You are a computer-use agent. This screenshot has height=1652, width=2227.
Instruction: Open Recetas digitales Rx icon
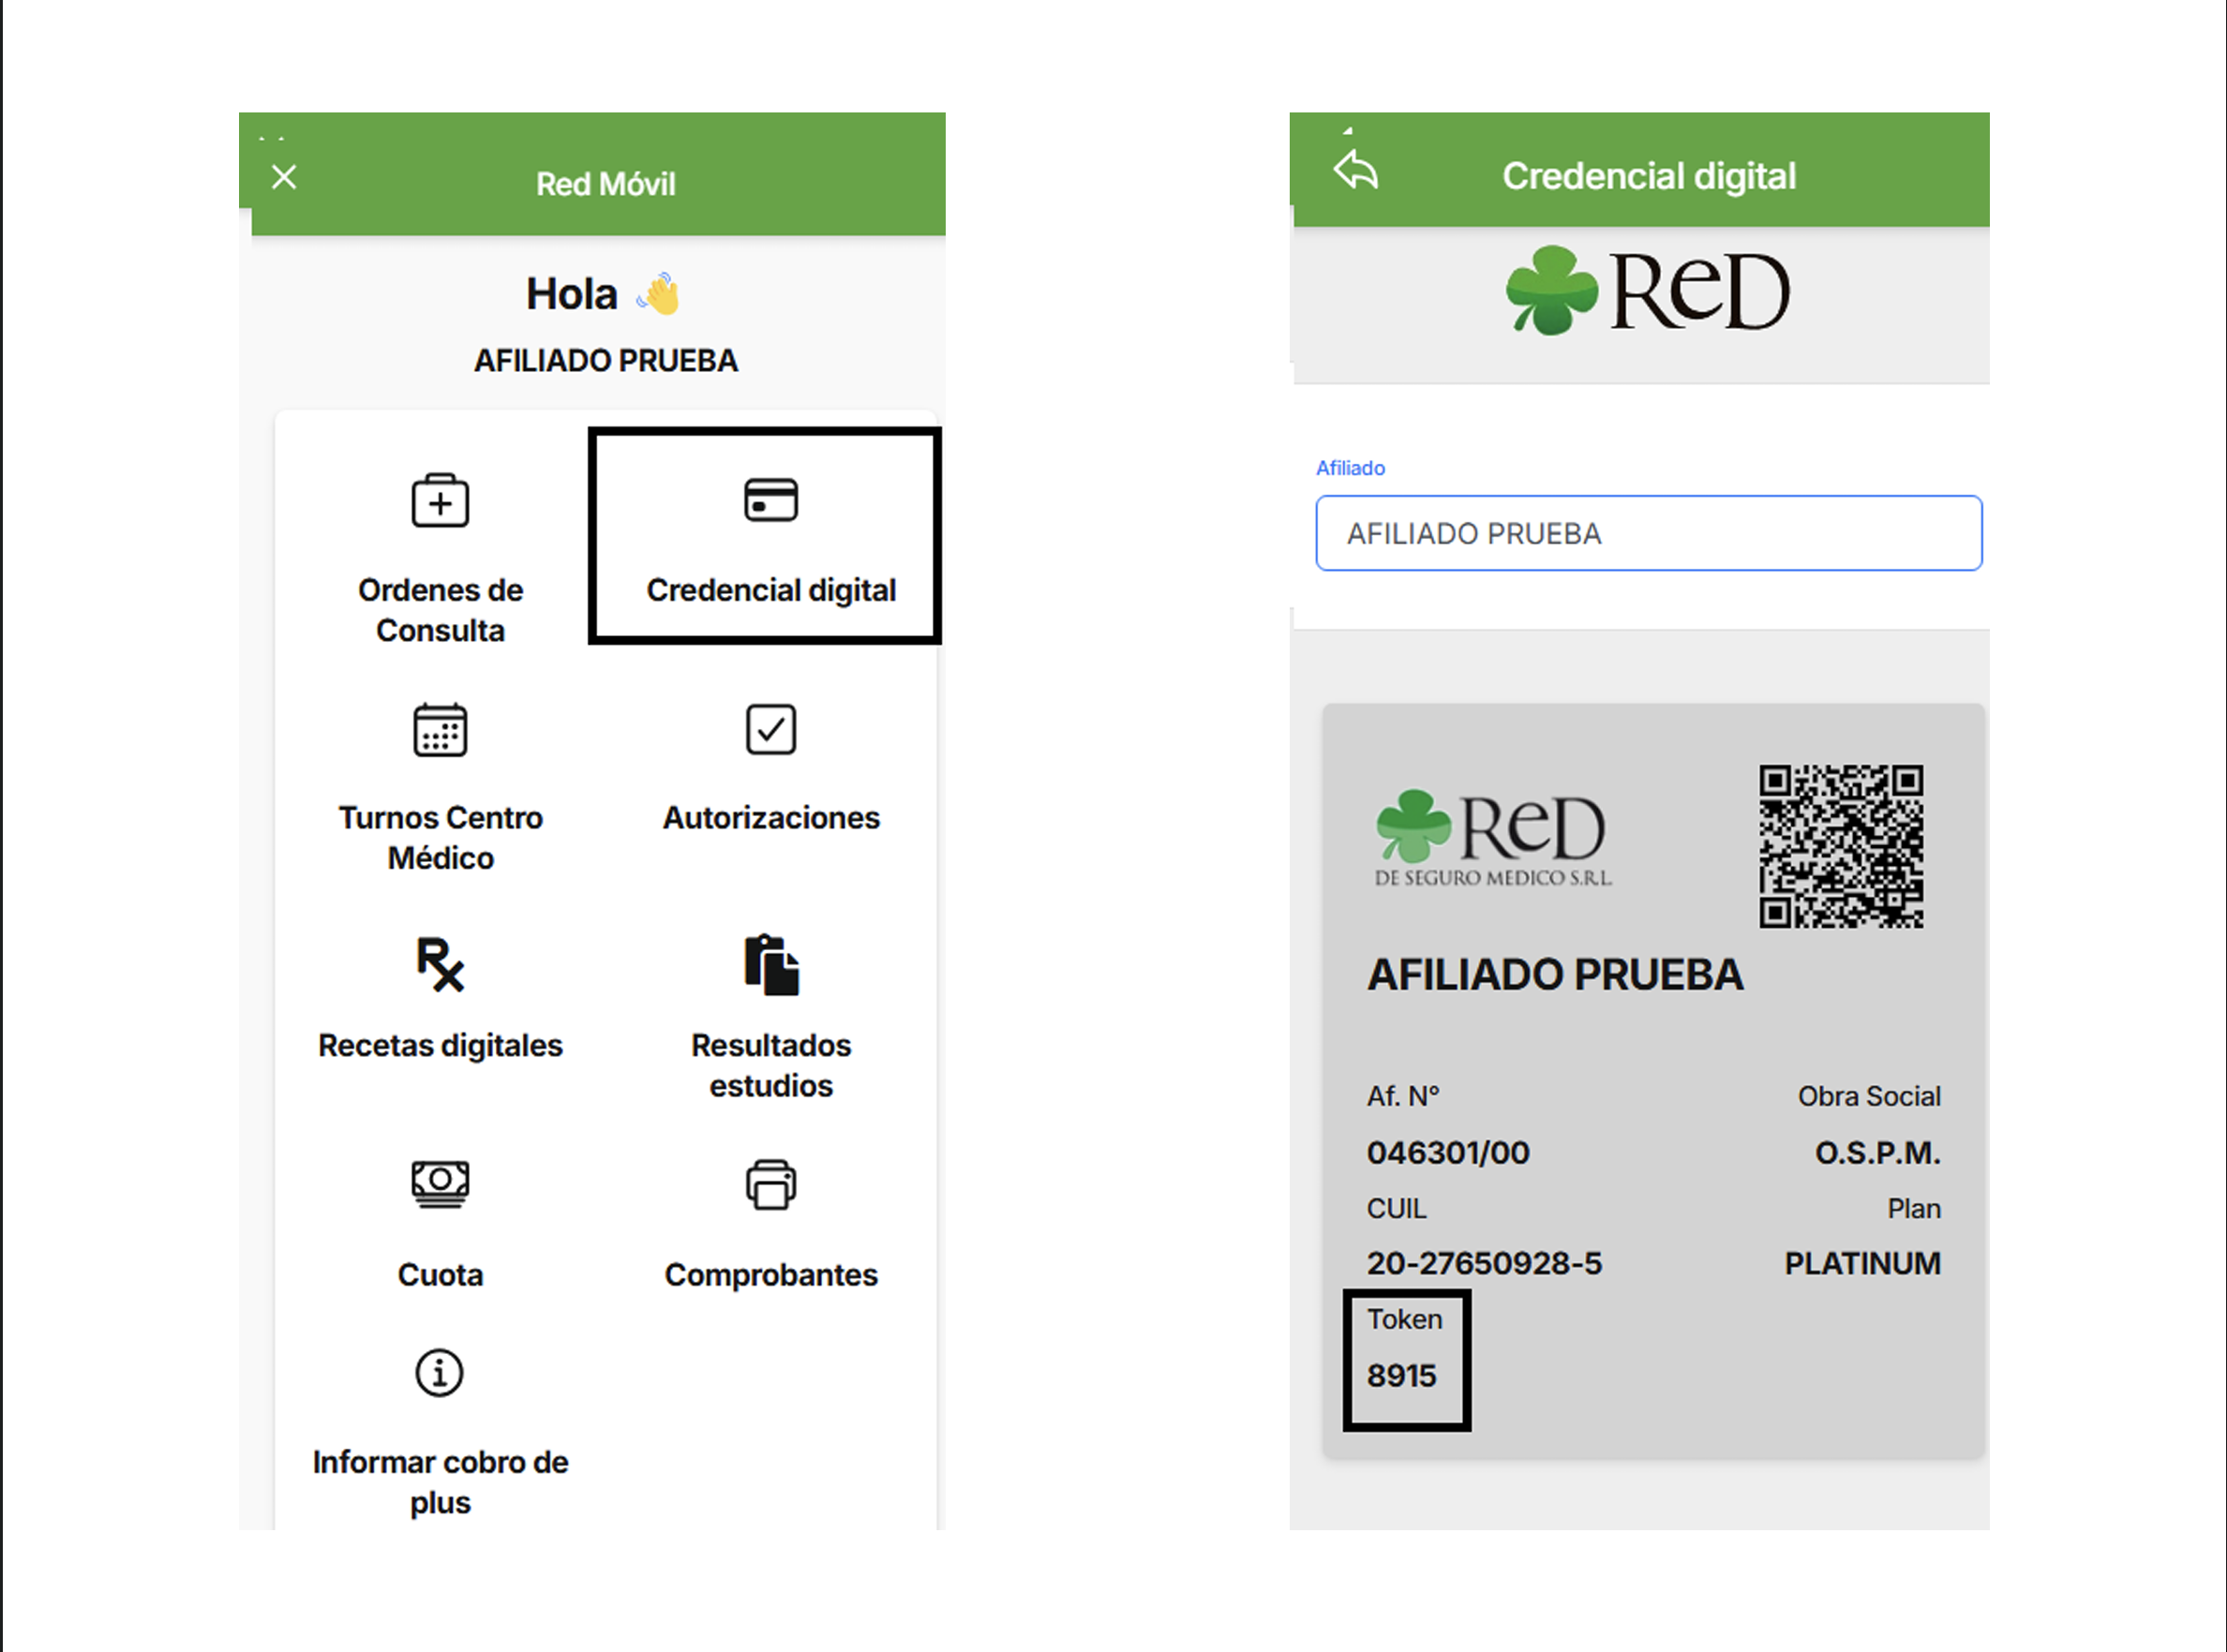(440, 964)
